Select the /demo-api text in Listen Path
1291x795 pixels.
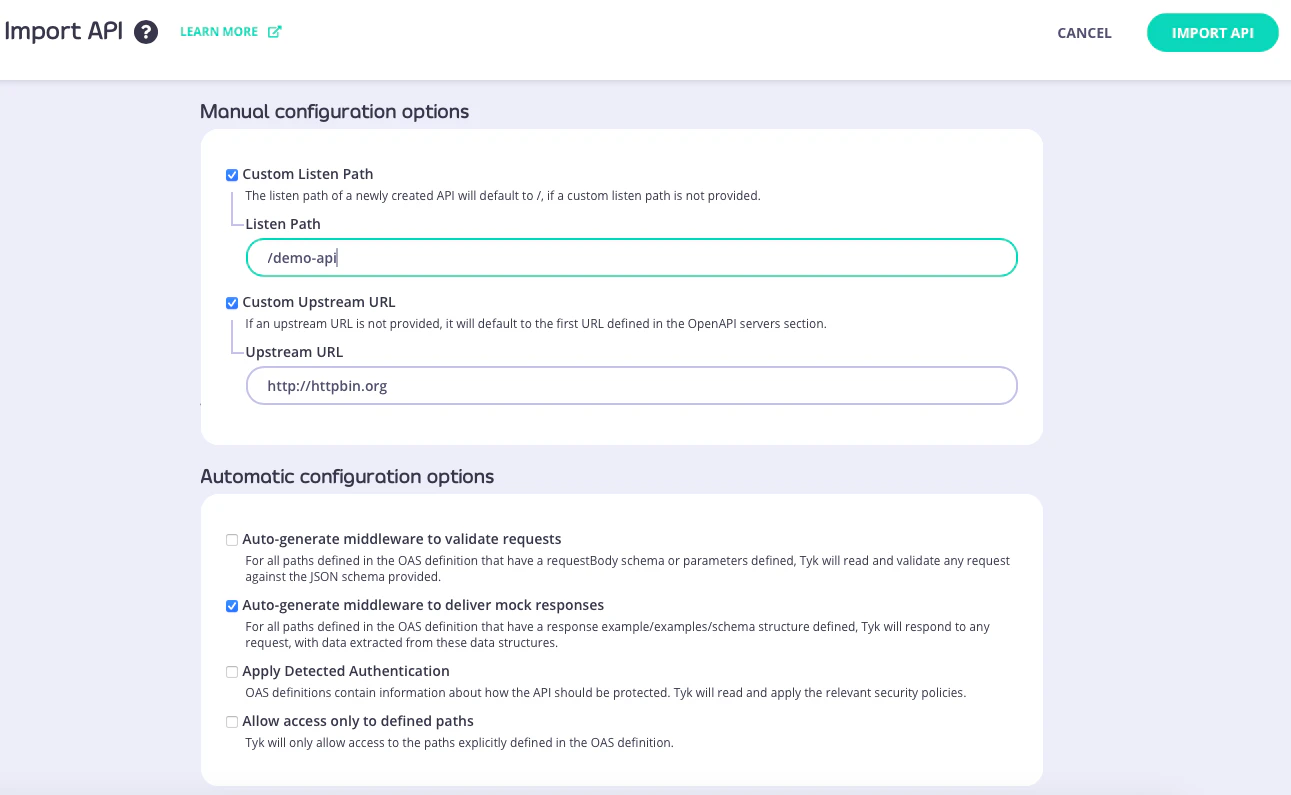(303, 257)
